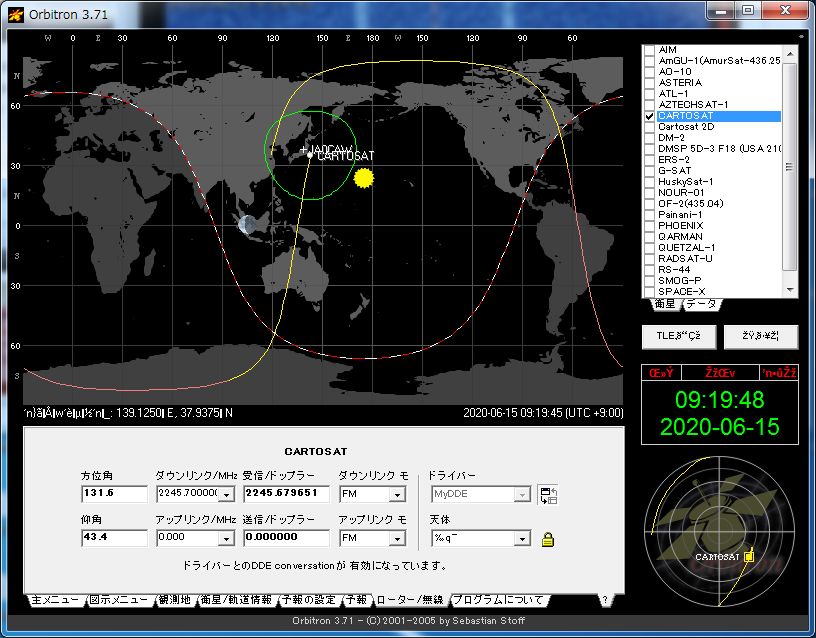The image size is (816, 638).
Task: Open the 予報の設定 tab at the bottom
Action: [311, 600]
